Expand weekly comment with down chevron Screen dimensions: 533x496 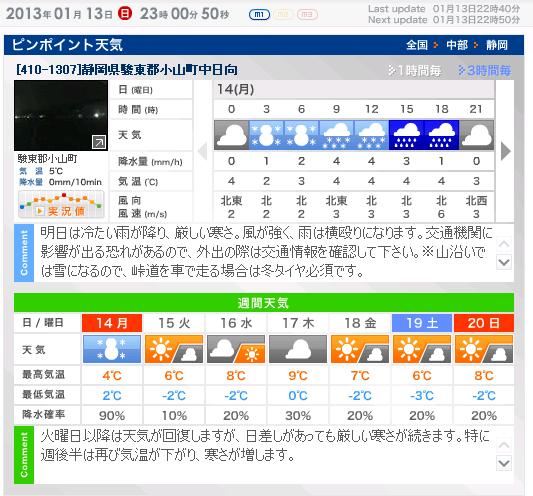point(504,463)
